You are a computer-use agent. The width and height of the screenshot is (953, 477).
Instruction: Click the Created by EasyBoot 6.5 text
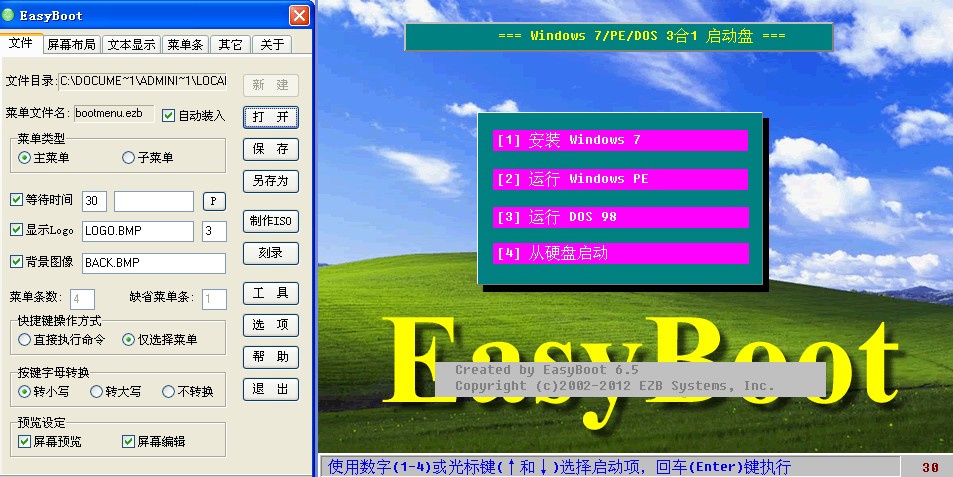546,370
